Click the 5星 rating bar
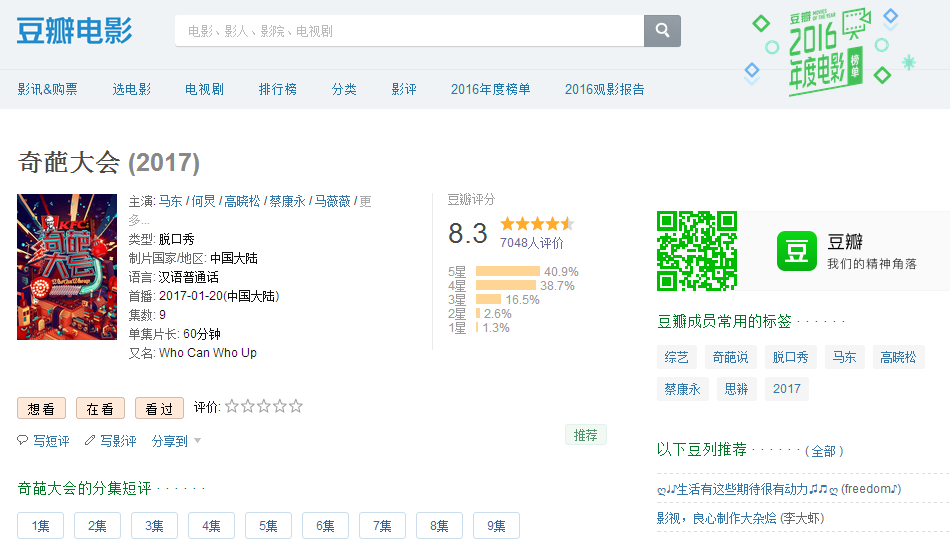 coord(508,271)
